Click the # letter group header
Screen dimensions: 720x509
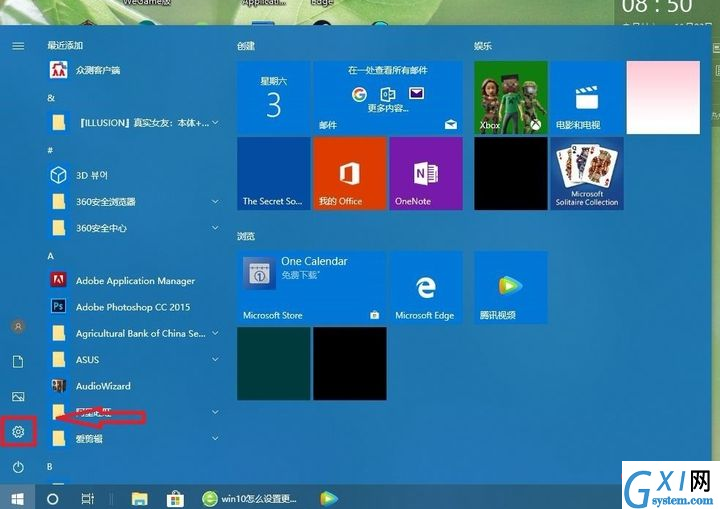pyautogui.click(x=51, y=150)
